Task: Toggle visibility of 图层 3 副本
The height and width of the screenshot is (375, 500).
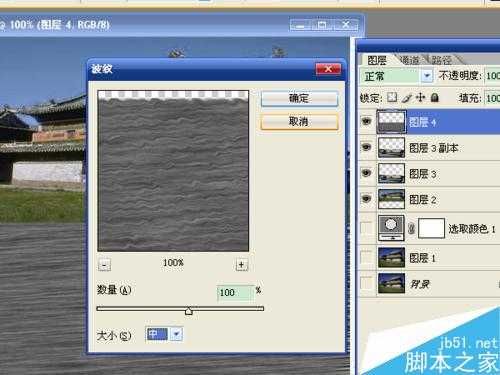Action: pos(367,147)
